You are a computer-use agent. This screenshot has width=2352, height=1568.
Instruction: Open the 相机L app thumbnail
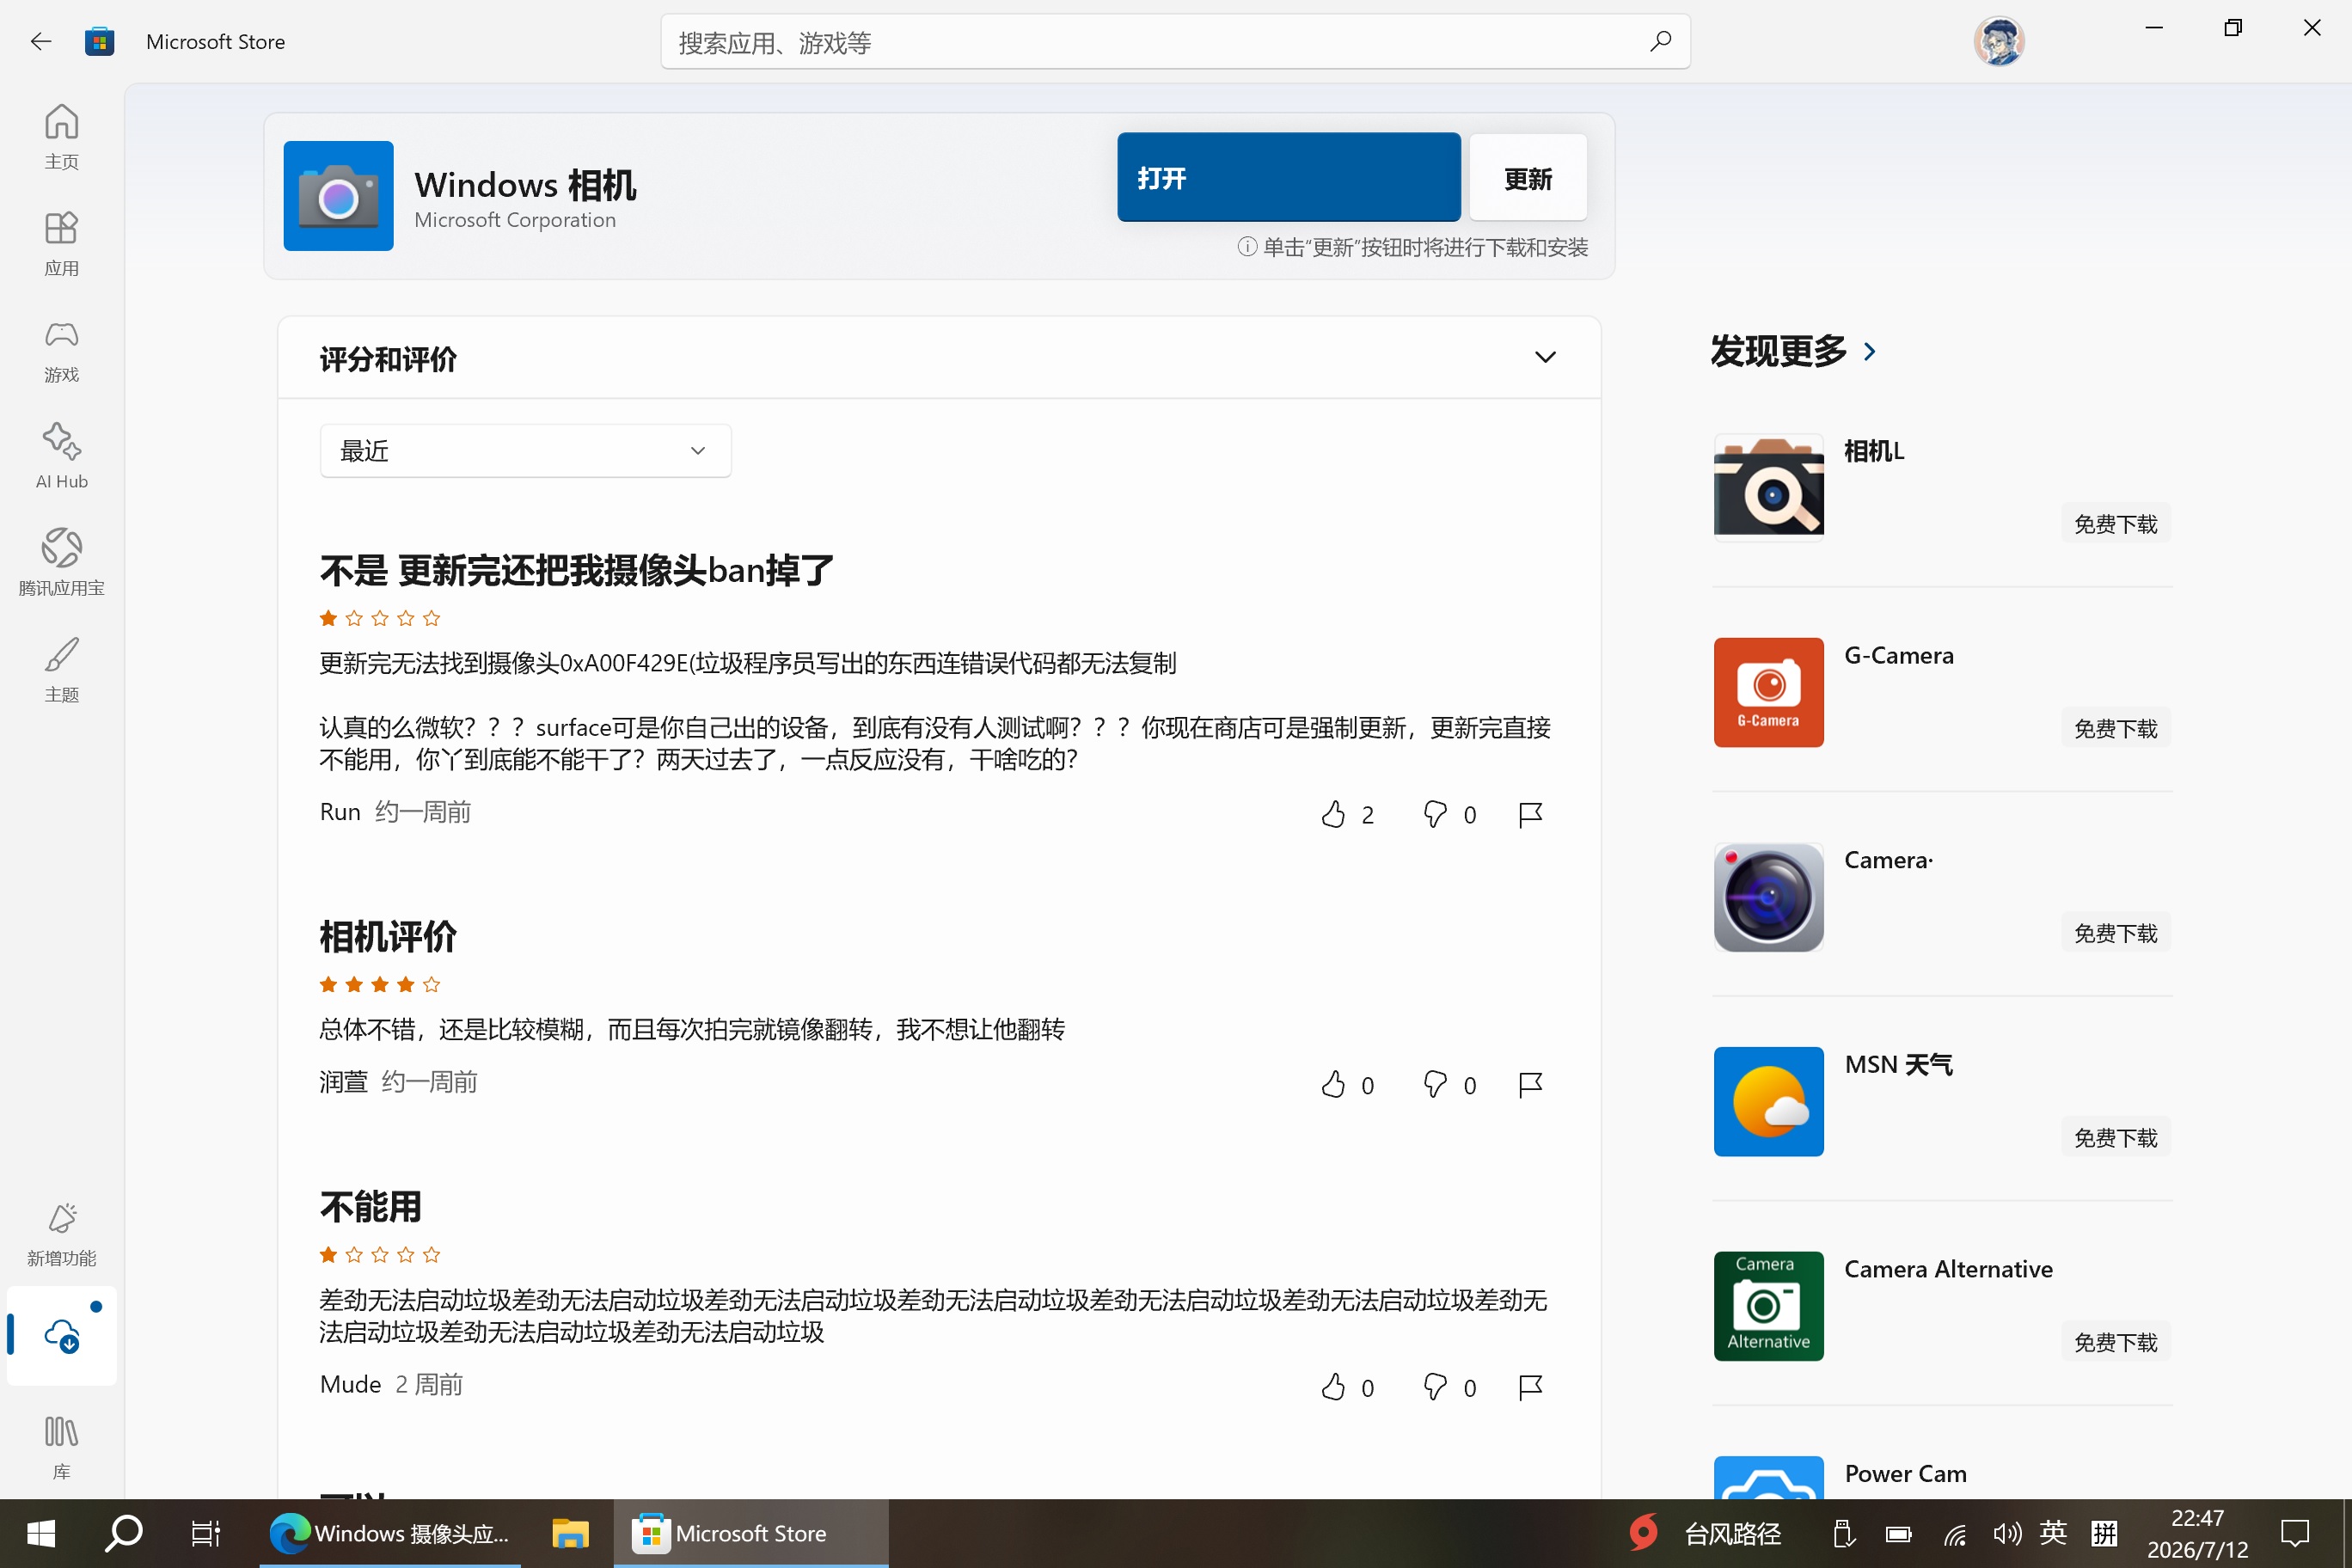click(x=1768, y=487)
